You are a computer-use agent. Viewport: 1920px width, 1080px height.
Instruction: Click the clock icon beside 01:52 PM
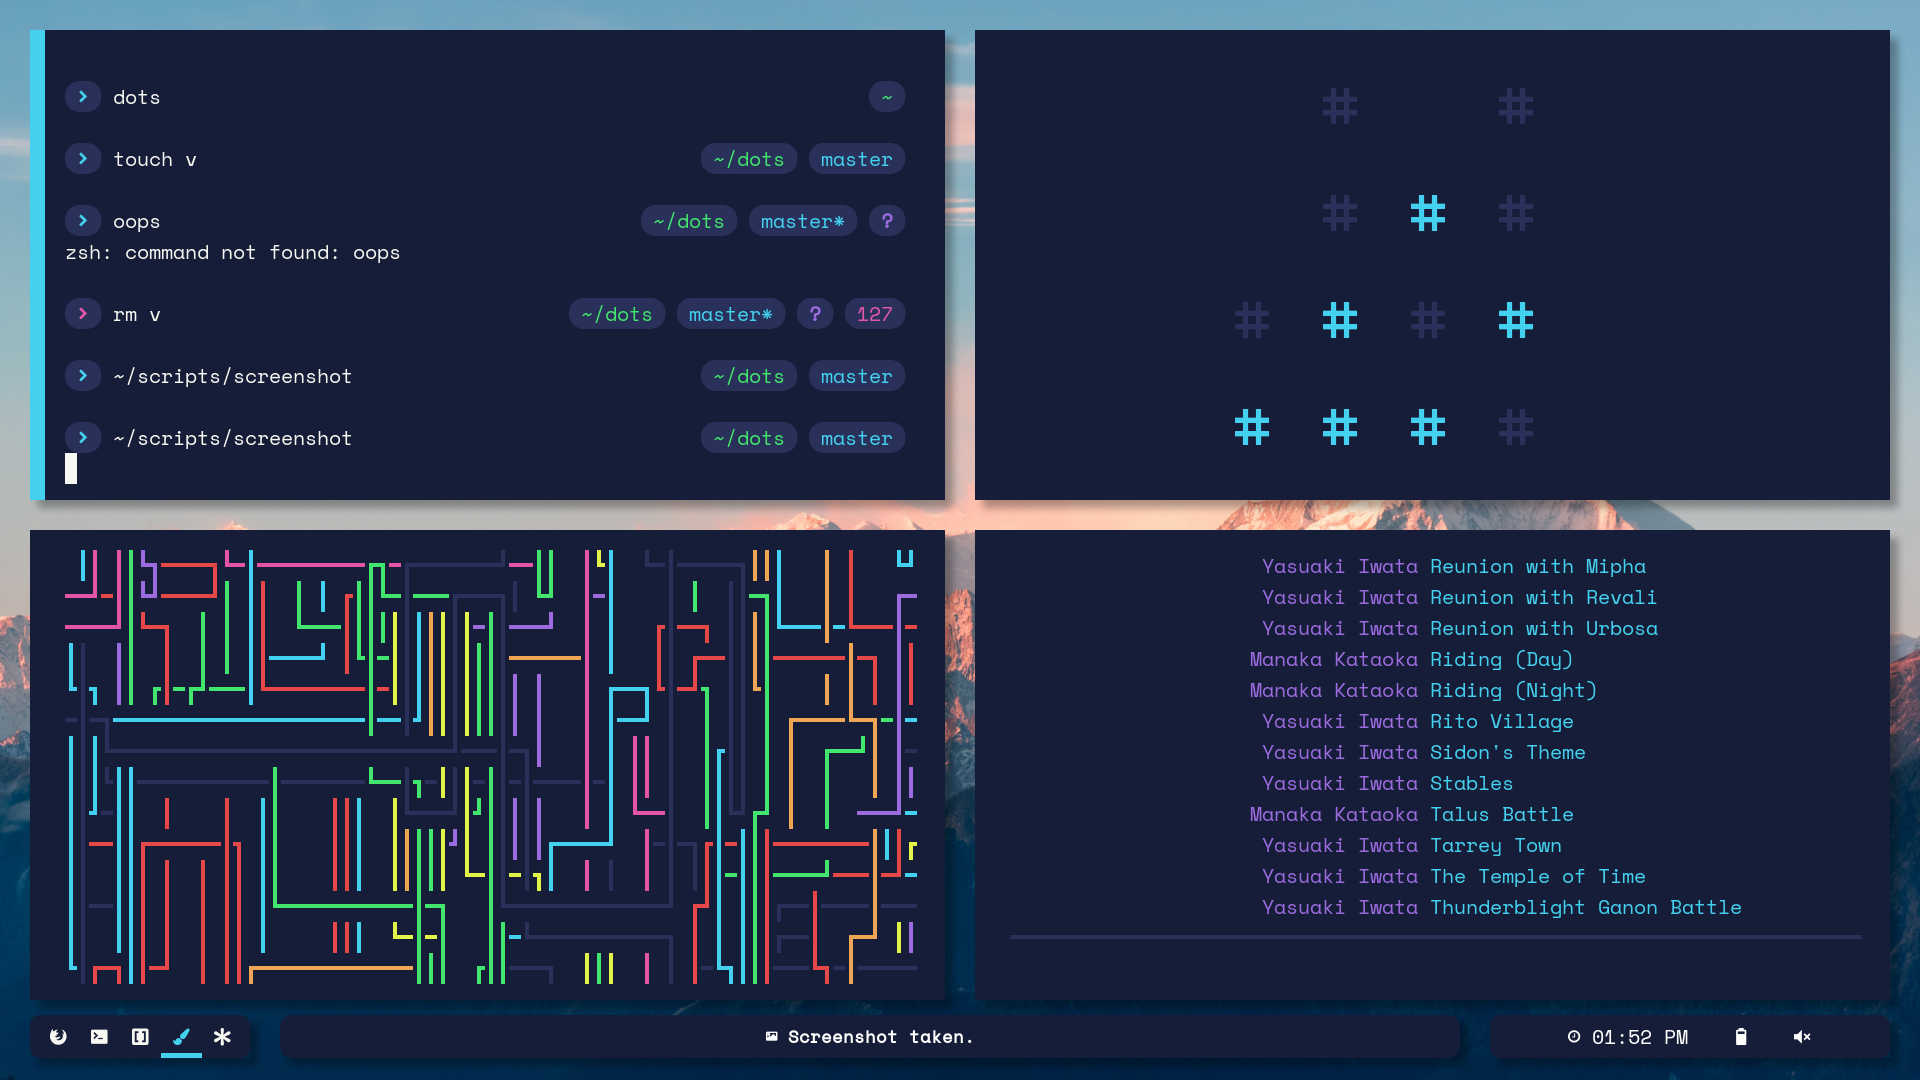pos(1574,1037)
